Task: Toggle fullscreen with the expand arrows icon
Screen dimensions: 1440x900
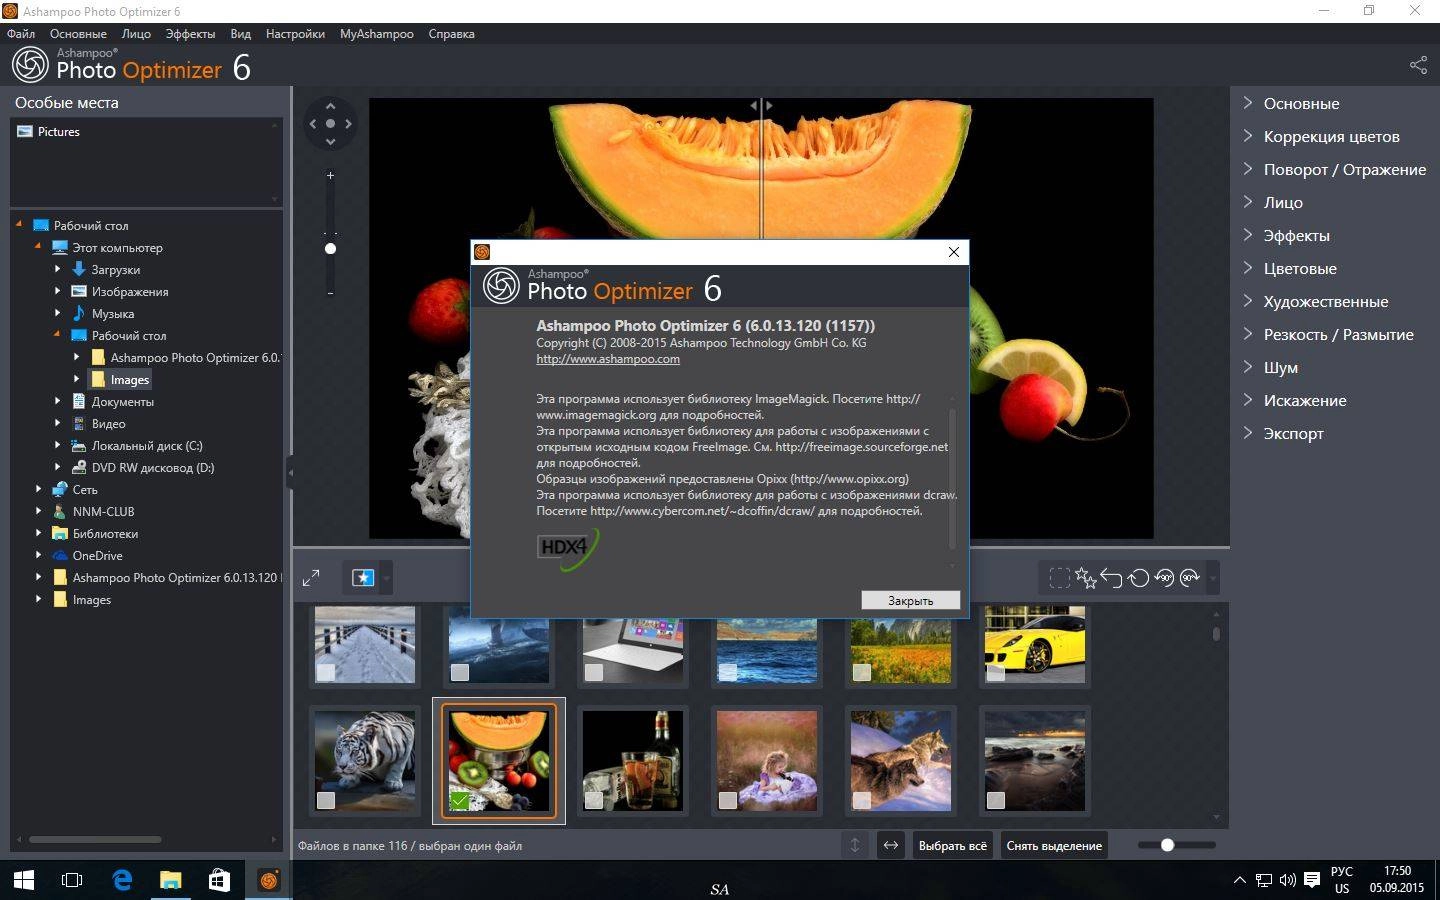Action: [311, 577]
